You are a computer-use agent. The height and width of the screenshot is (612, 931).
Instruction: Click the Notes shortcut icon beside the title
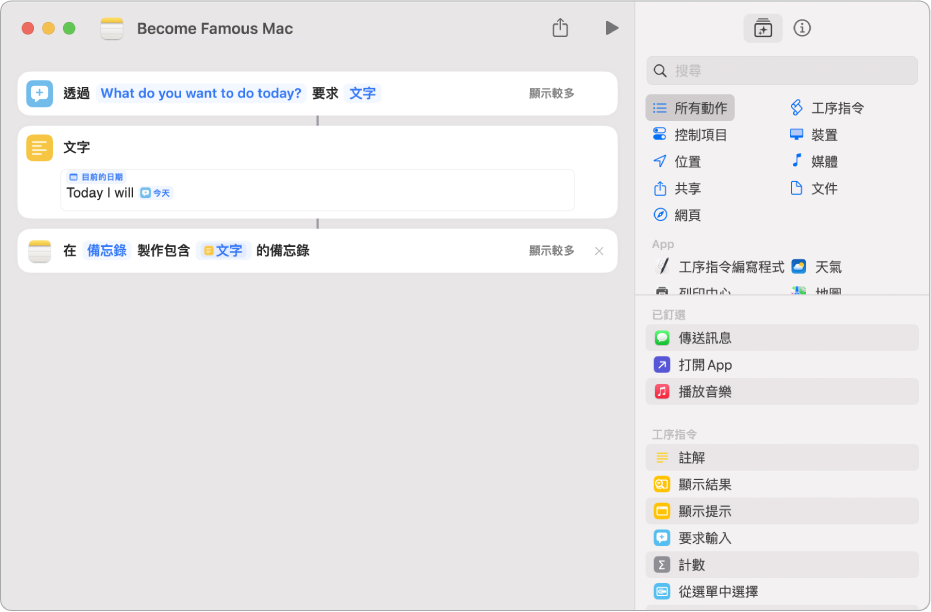click(x=112, y=28)
